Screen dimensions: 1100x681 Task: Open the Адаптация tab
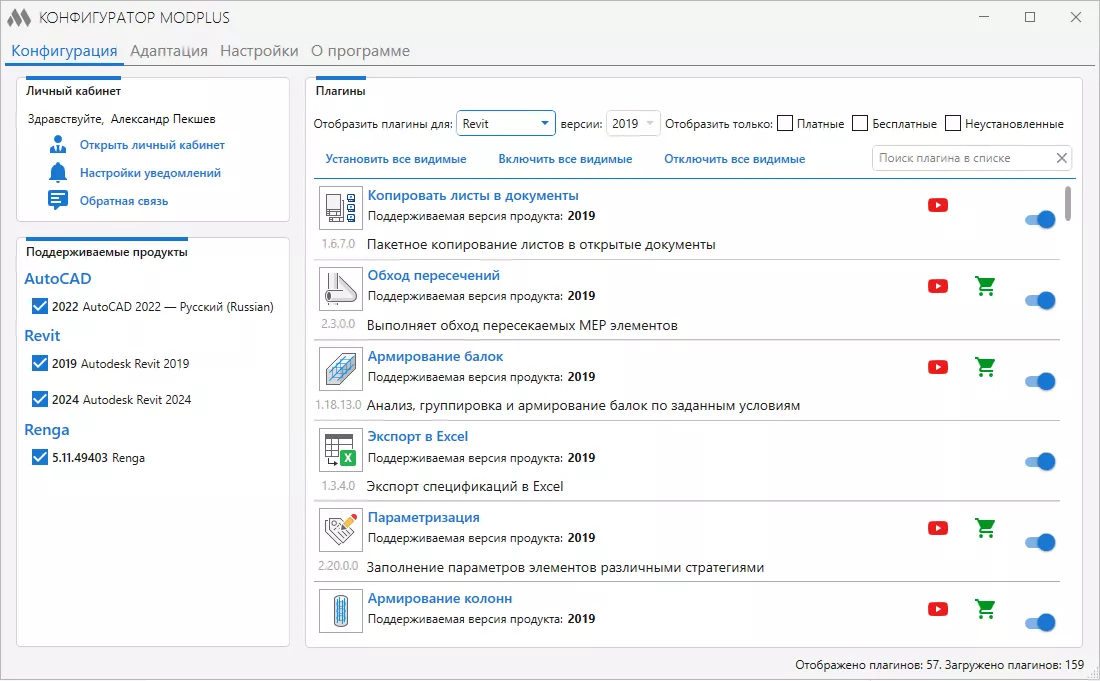pyautogui.click(x=168, y=50)
